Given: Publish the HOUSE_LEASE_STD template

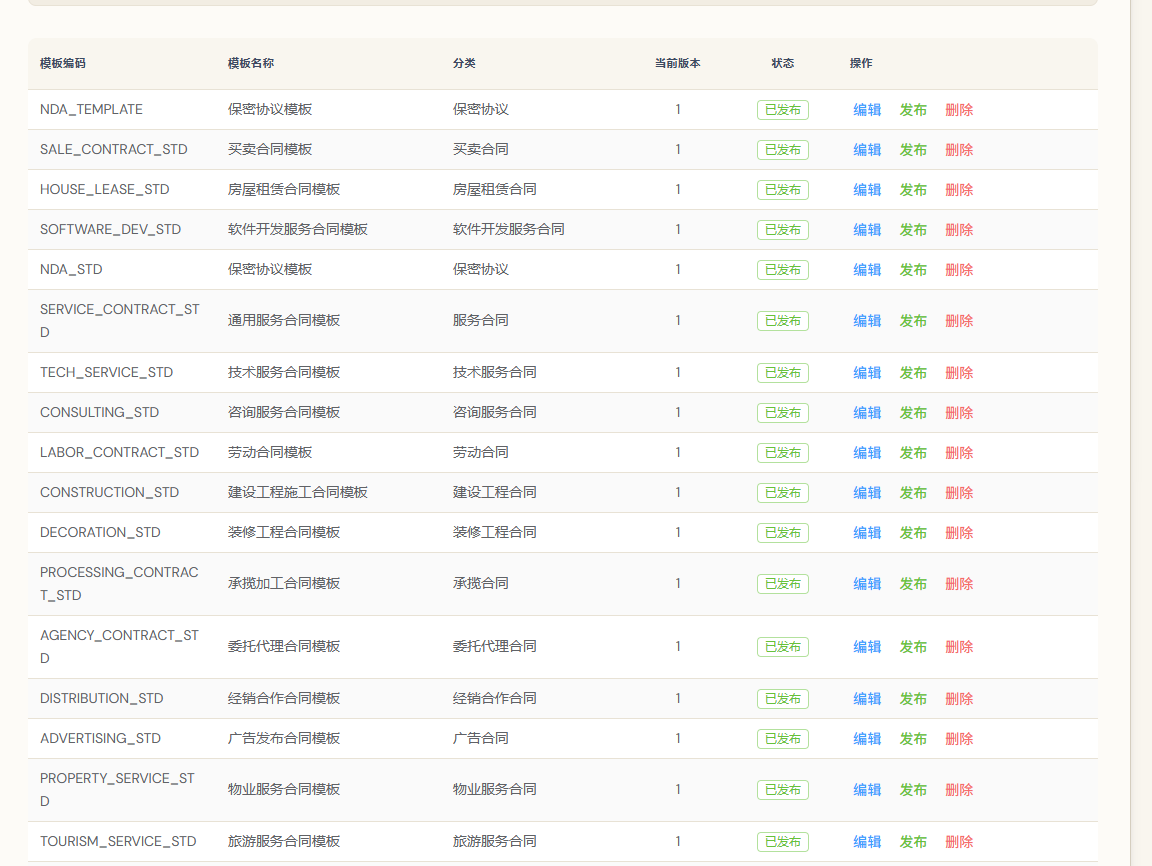Looking at the screenshot, I should (x=913, y=190).
